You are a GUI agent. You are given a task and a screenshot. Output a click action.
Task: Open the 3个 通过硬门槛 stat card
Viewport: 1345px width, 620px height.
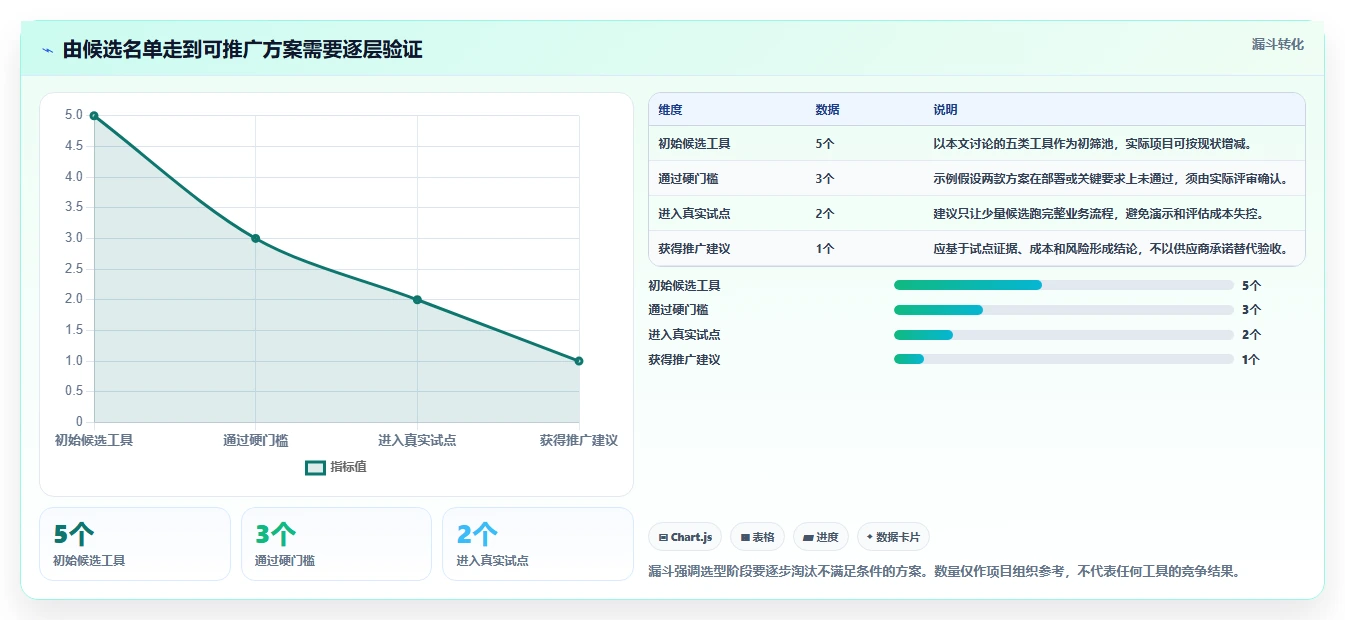[336, 544]
